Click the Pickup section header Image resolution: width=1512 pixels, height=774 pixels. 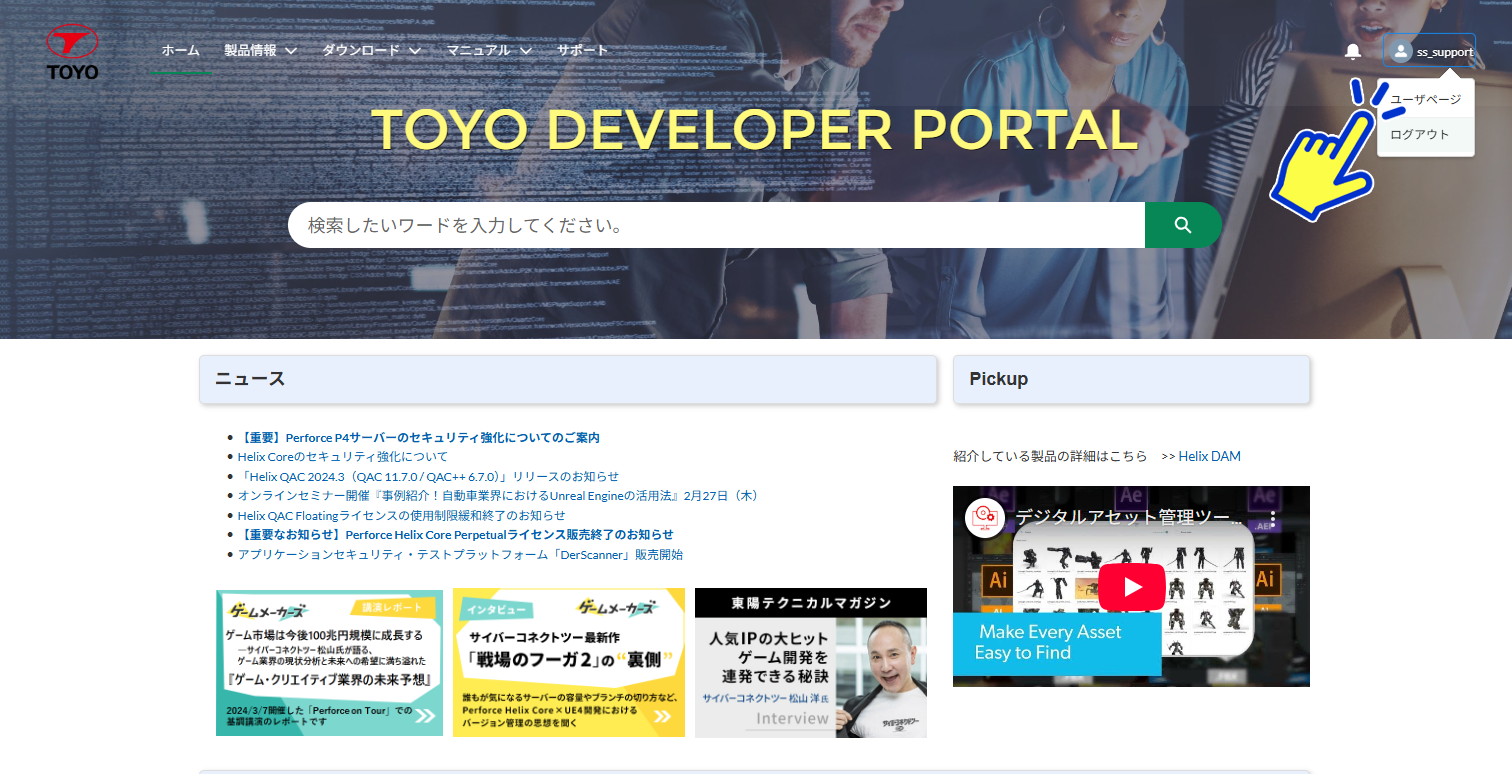(1131, 380)
